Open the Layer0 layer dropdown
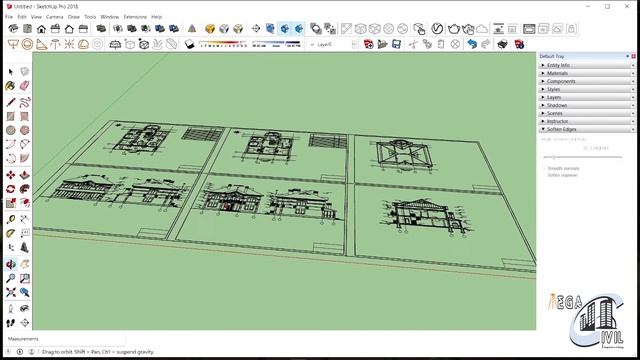This screenshot has width=640, height=360. [x=354, y=44]
